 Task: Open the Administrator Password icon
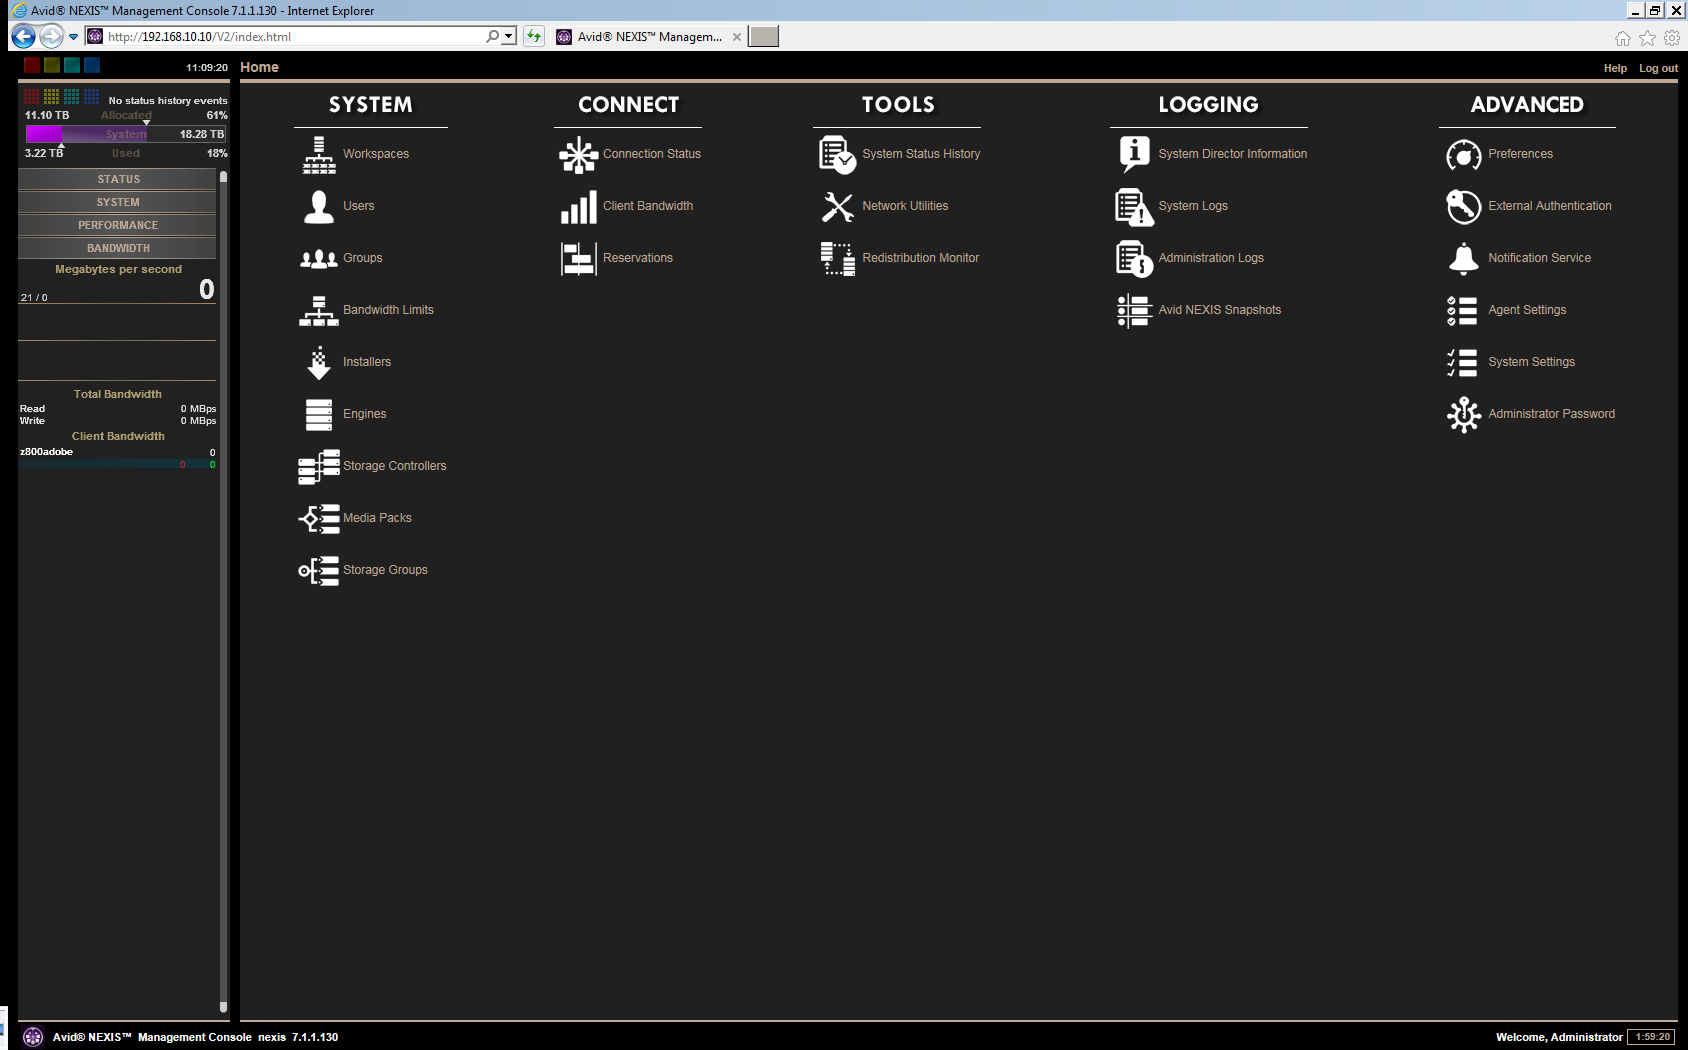(1464, 414)
